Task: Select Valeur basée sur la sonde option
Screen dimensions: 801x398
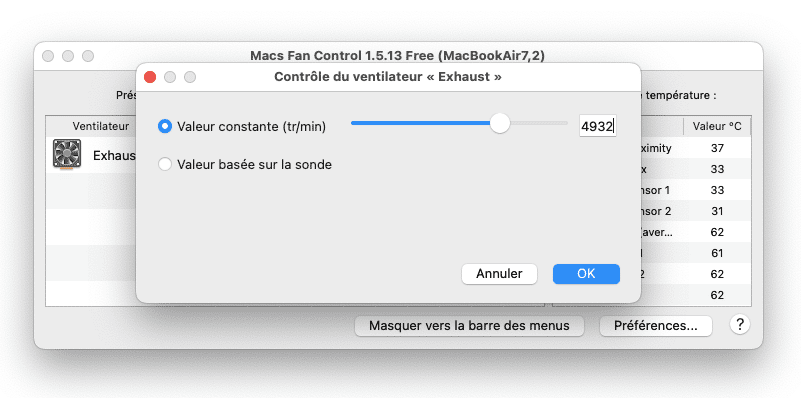Action: click(x=165, y=165)
